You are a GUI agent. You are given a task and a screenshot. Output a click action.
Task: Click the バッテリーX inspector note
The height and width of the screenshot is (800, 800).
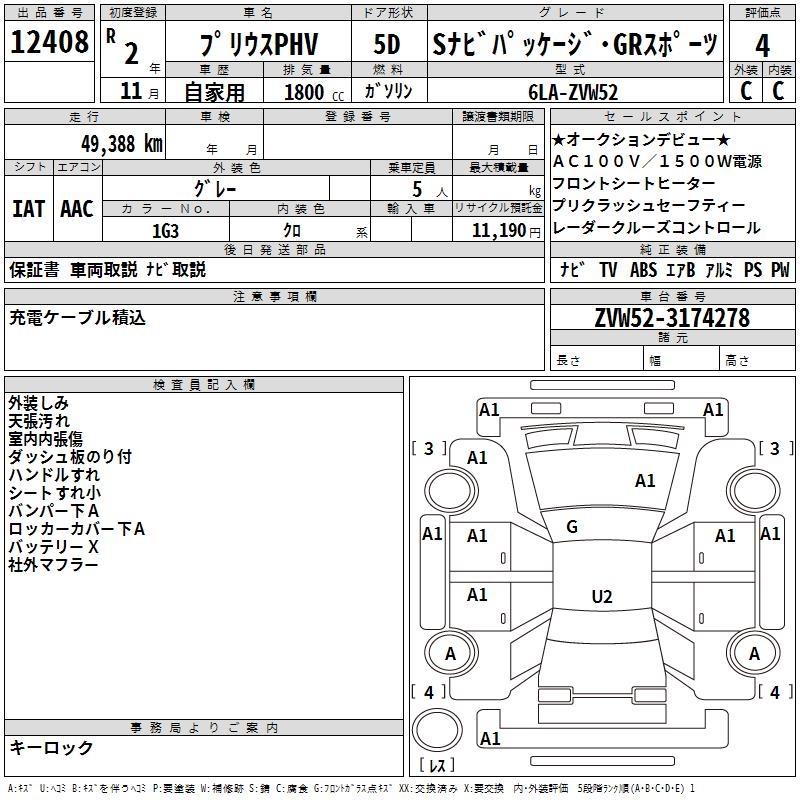(54, 547)
